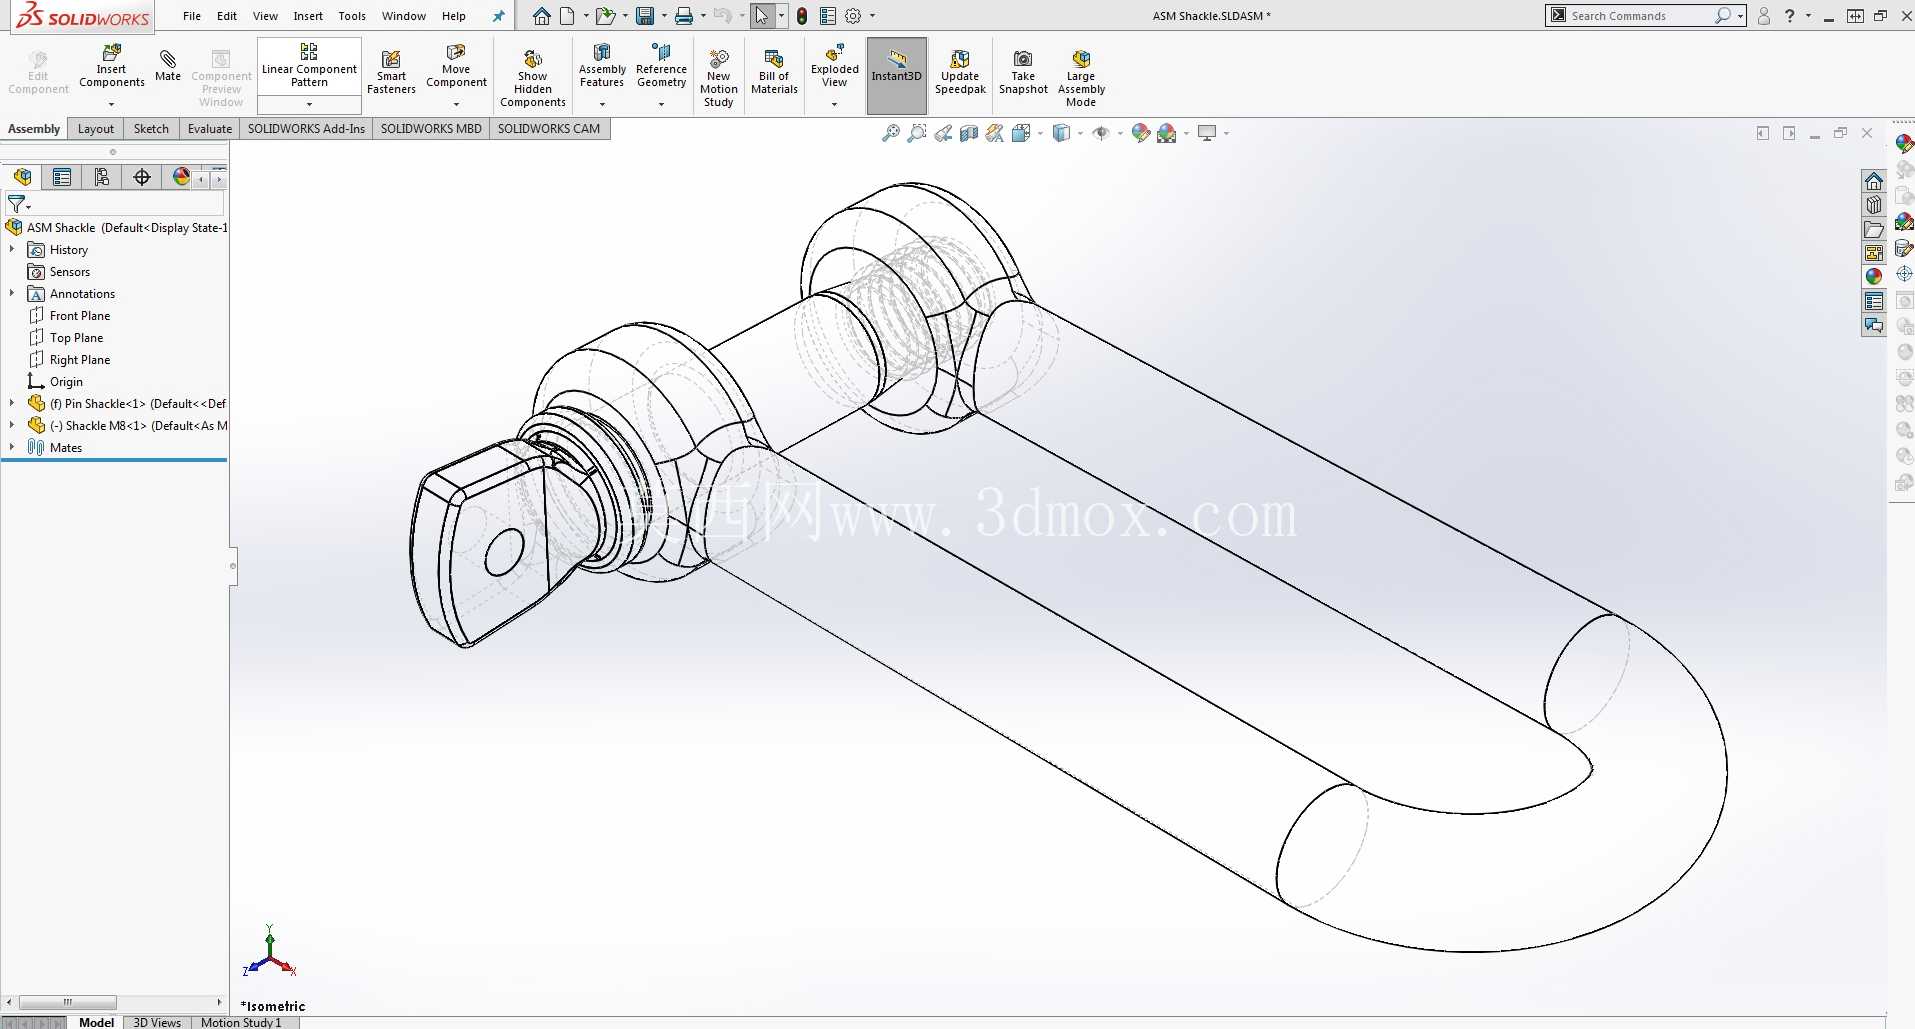The height and width of the screenshot is (1029, 1915).
Task: Create an Exploded View
Action: point(835,66)
